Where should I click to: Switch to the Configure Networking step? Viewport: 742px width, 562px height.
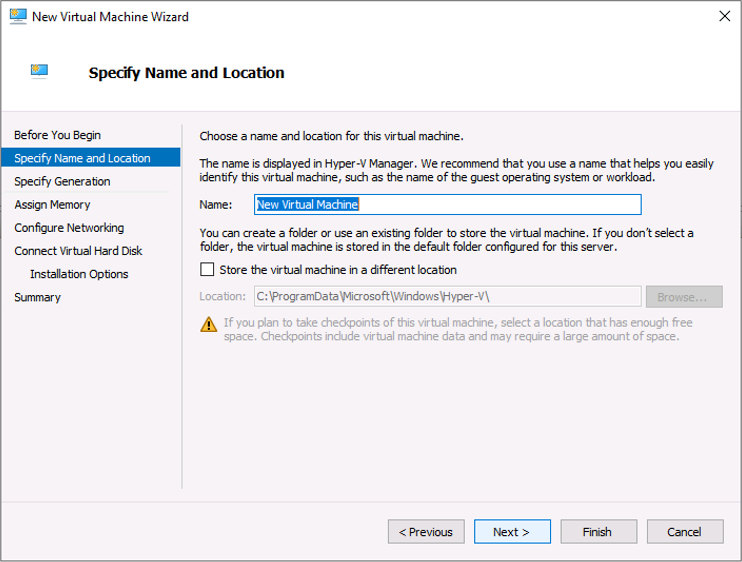point(69,227)
